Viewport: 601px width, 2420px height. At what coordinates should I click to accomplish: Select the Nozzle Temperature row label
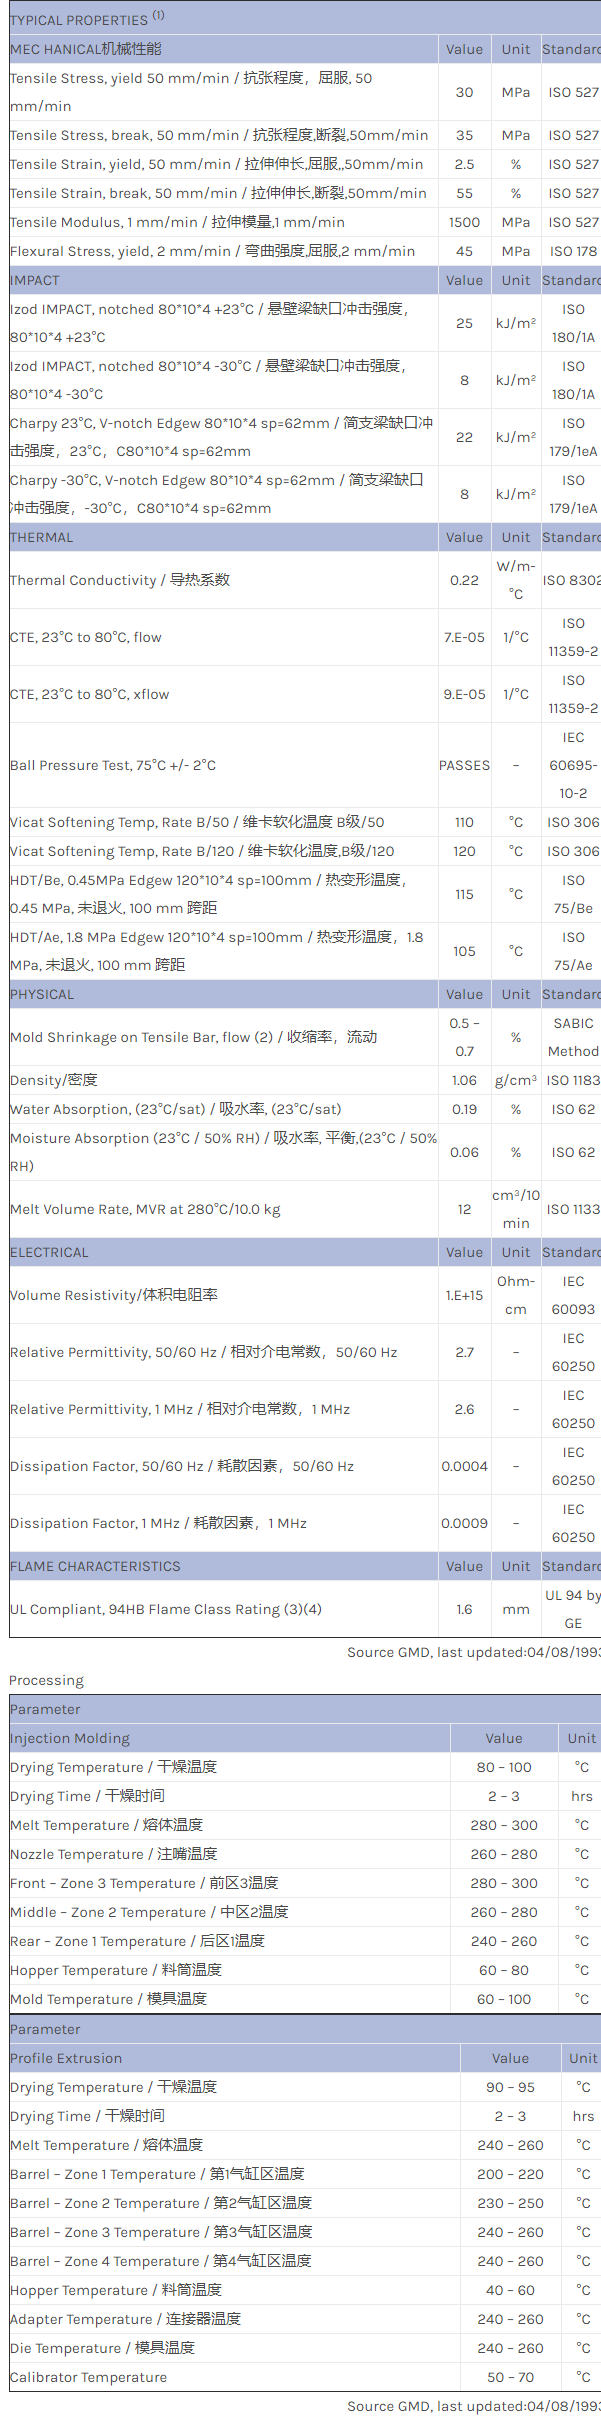click(x=113, y=1854)
